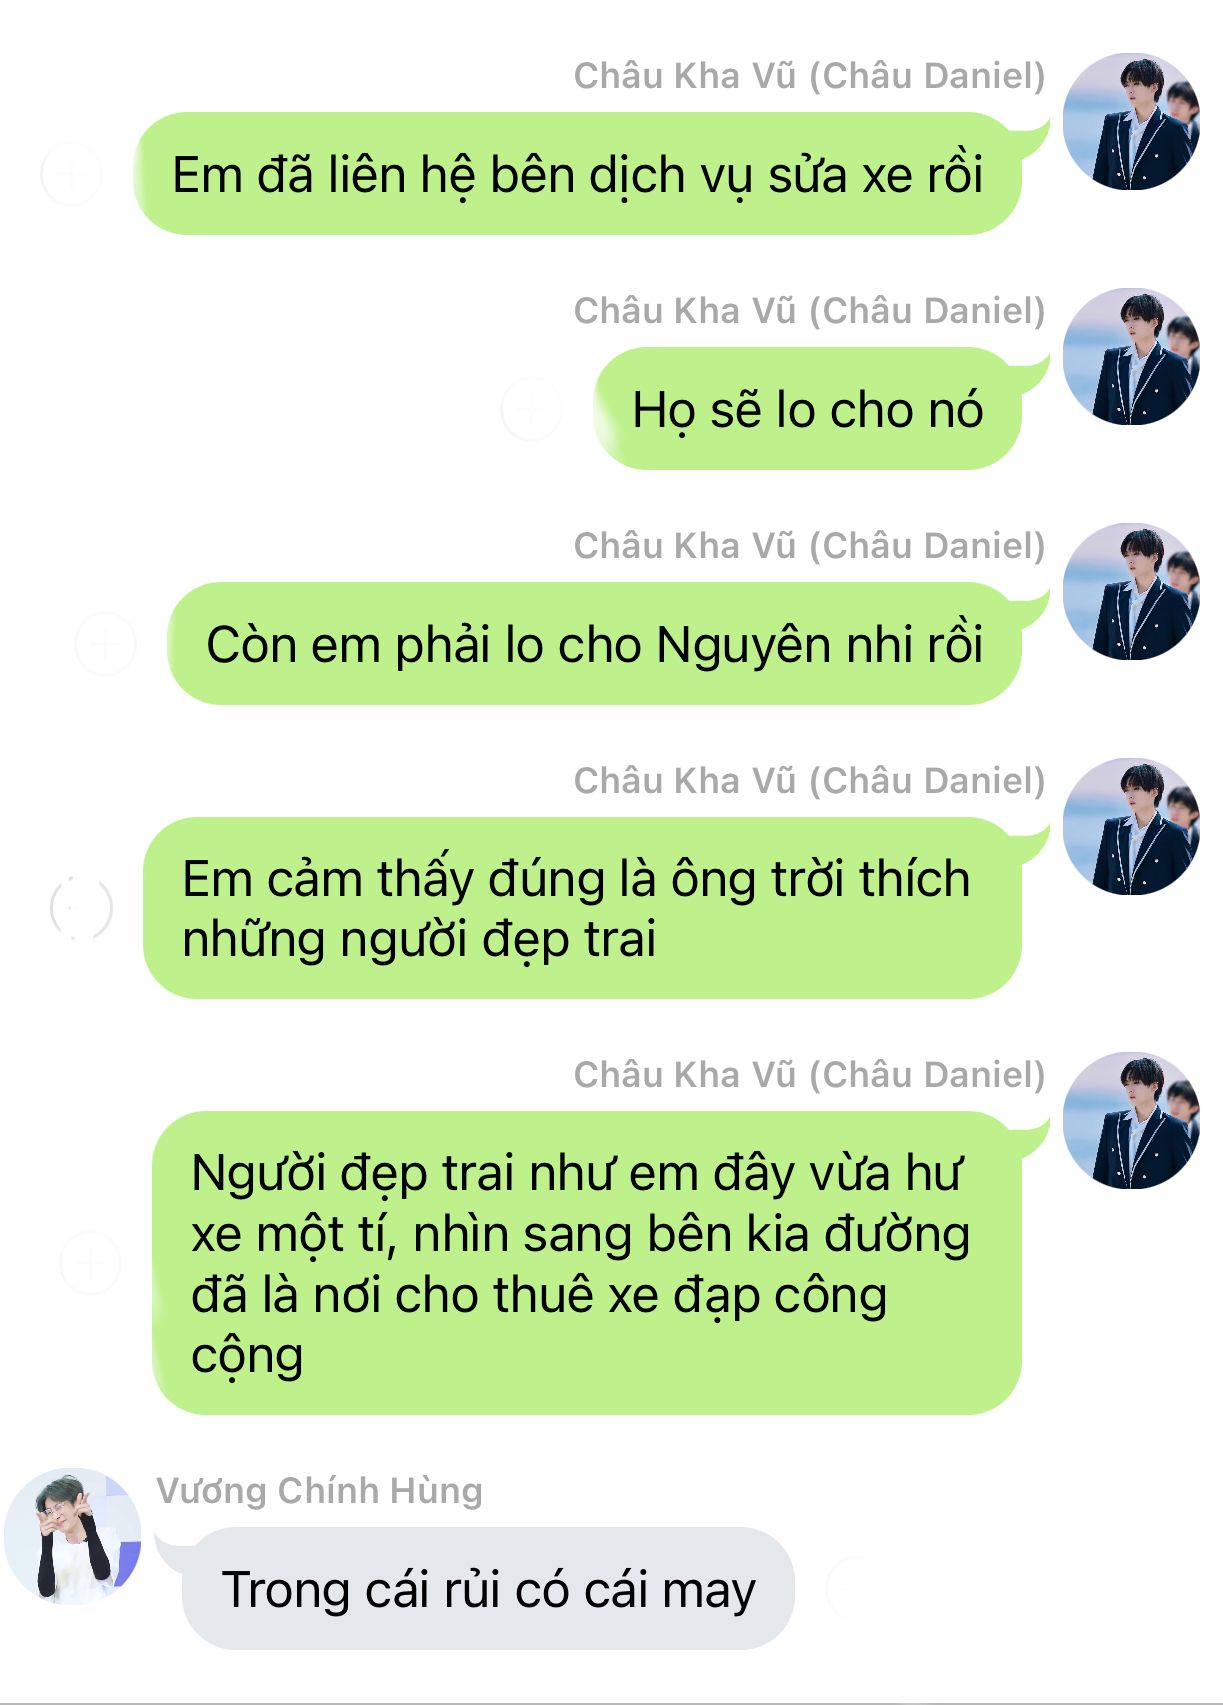The image size is (1223, 1705).
Task: Tap the faint reaction circle right of 'Trong cái rủi' message
Action: point(857,1588)
